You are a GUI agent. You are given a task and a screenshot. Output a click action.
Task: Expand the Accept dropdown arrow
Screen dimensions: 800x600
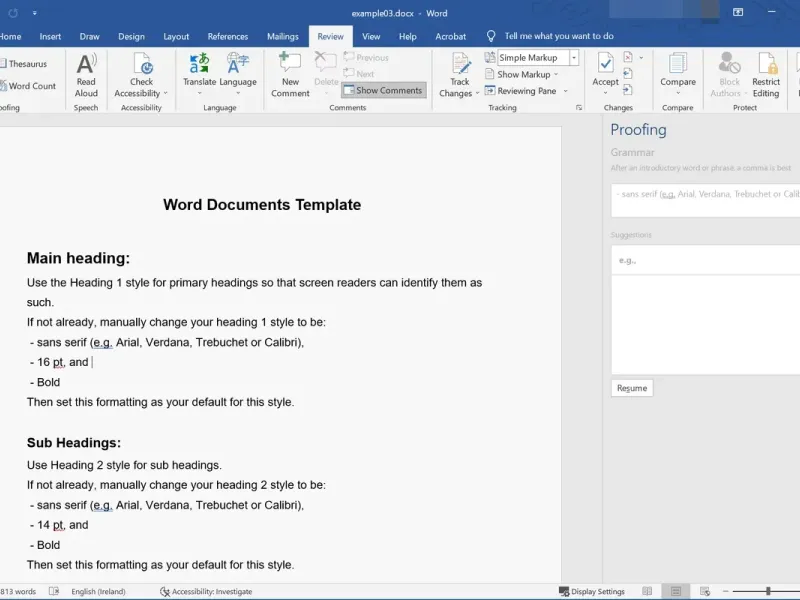pos(606,93)
